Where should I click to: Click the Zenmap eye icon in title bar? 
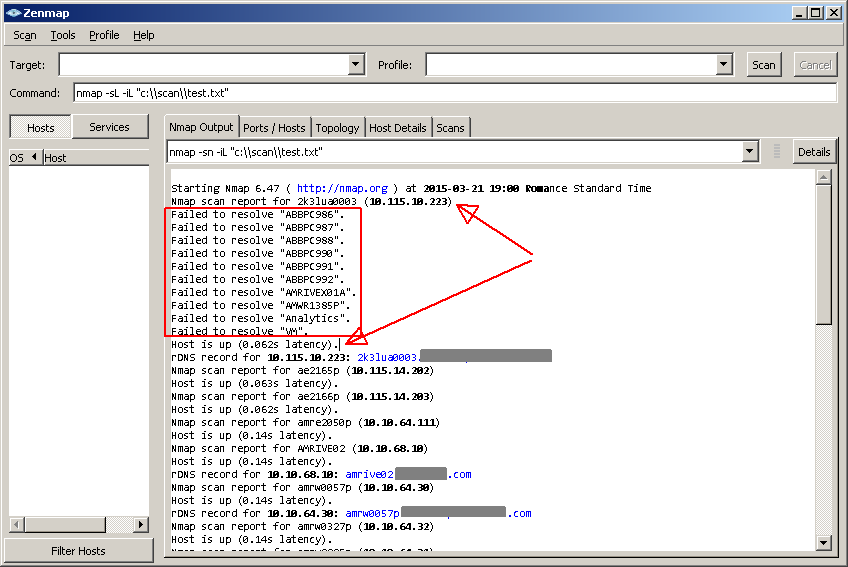pyautogui.click(x=13, y=13)
